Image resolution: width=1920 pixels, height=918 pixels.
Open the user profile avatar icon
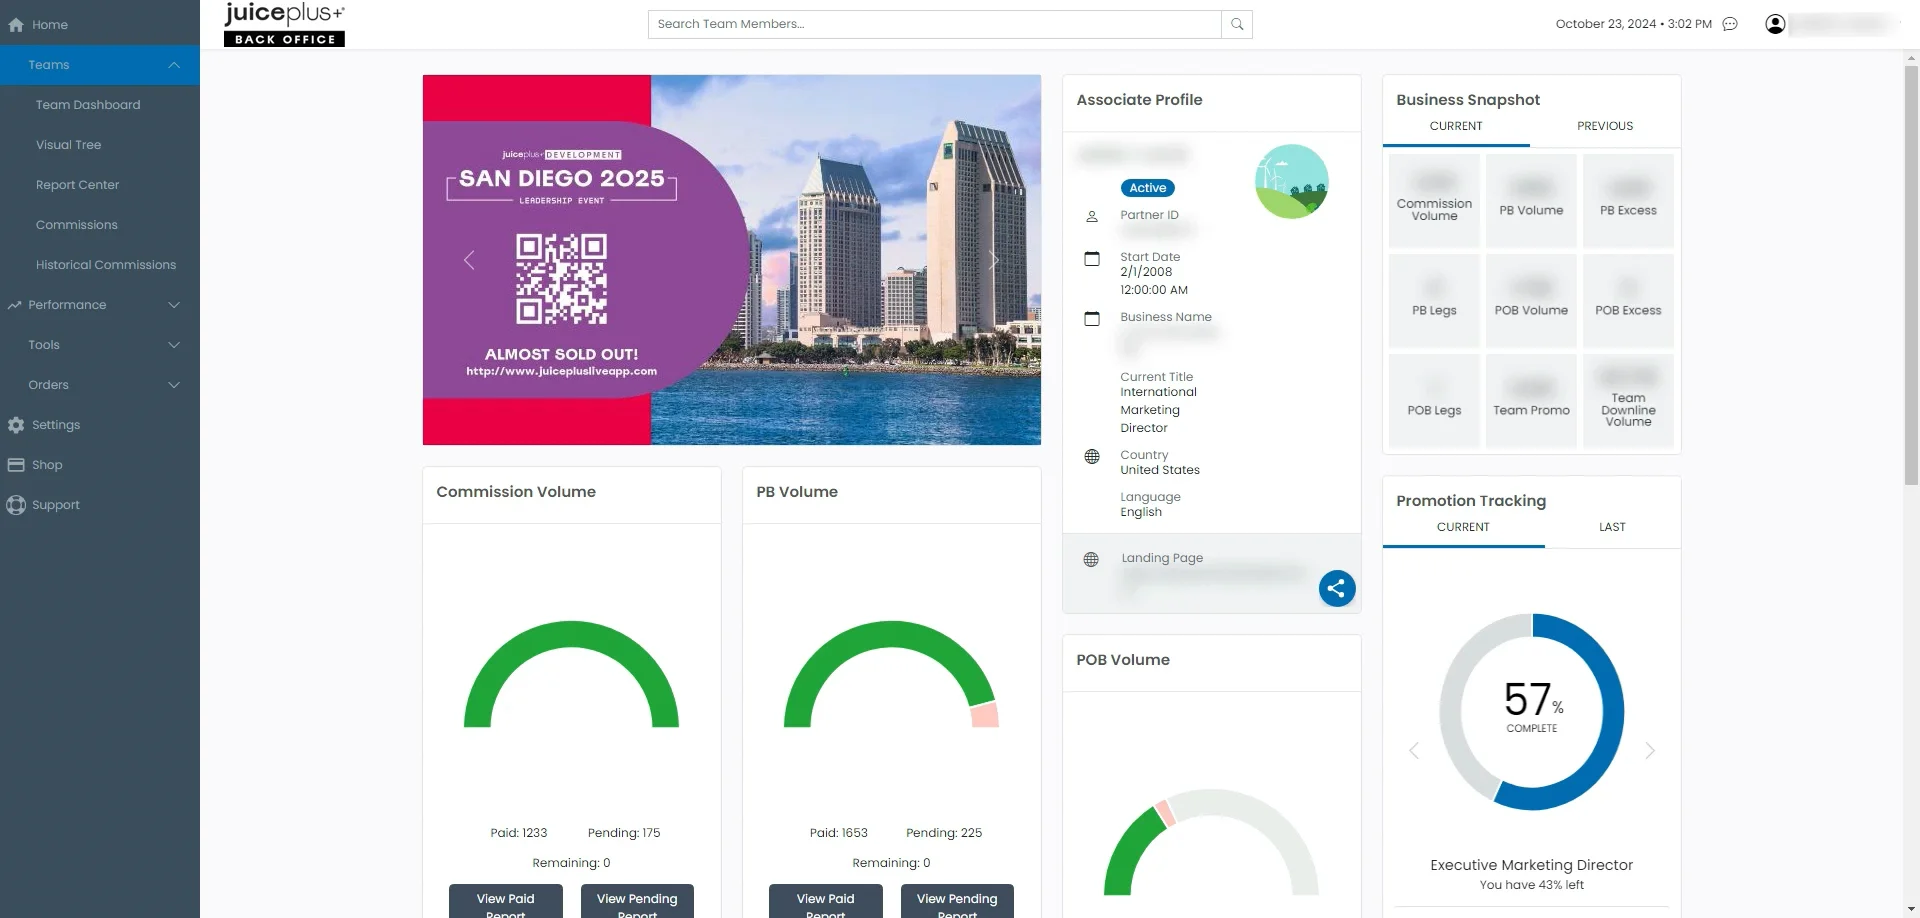[x=1776, y=23]
